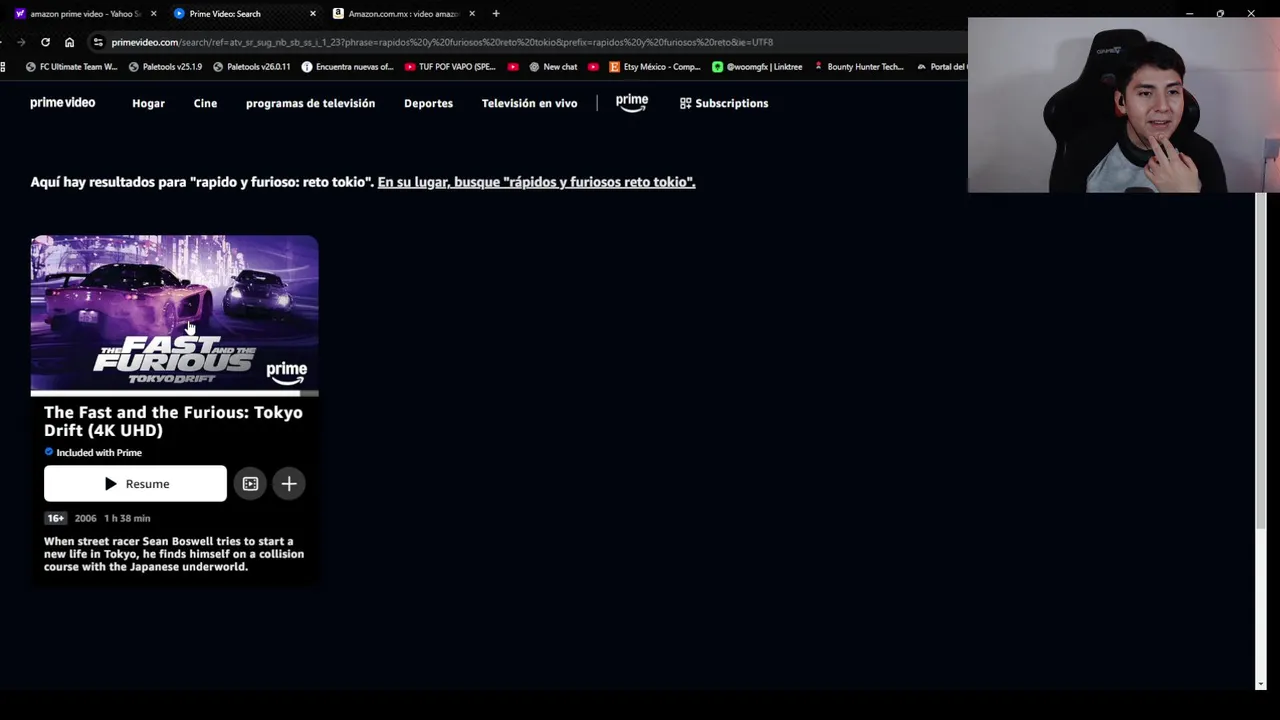Open the Tokyo Drift poster thumbnail
The height and width of the screenshot is (720, 1280).
coord(174,313)
